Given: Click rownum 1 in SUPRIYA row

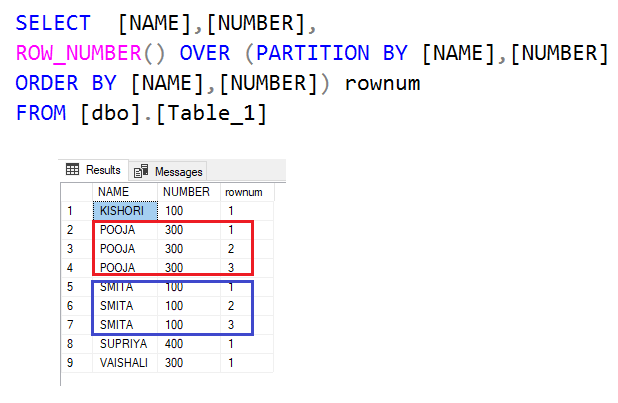Looking at the screenshot, I should [247, 344].
